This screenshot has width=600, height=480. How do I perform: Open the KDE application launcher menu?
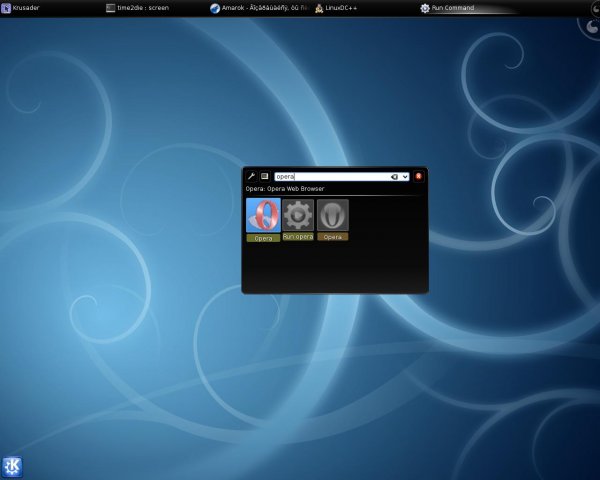(14, 465)
